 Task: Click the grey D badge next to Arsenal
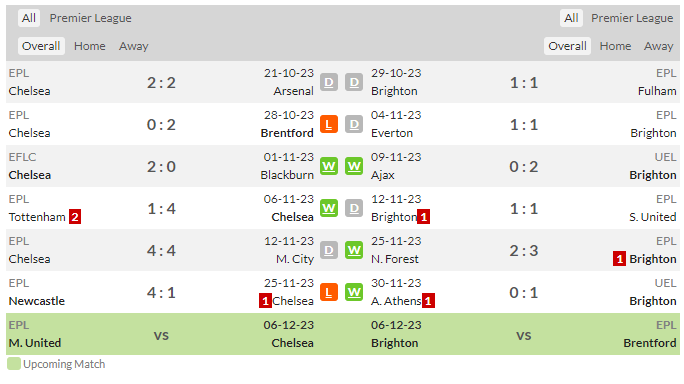pos(329,82)
